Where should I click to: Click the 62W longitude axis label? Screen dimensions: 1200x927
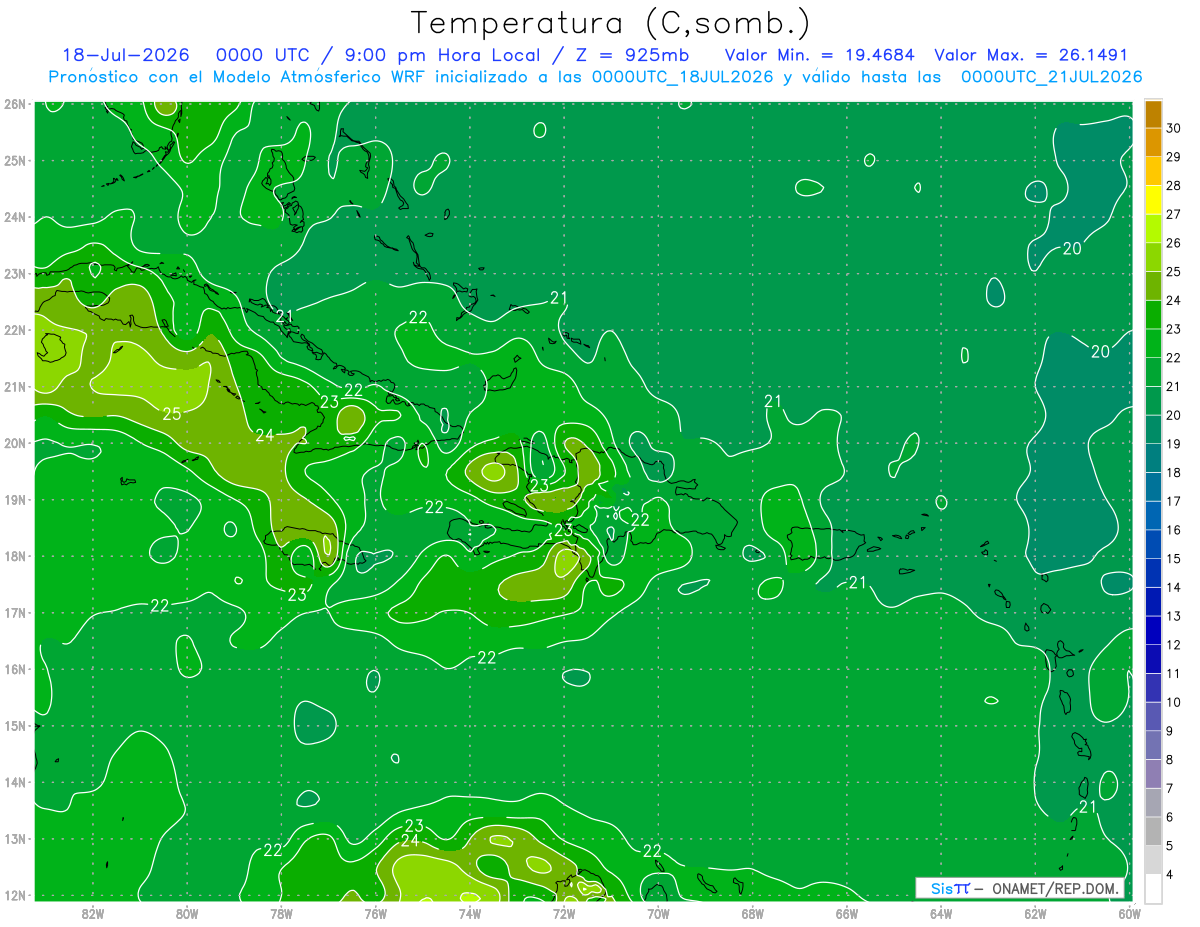(x=1035, y=912)
